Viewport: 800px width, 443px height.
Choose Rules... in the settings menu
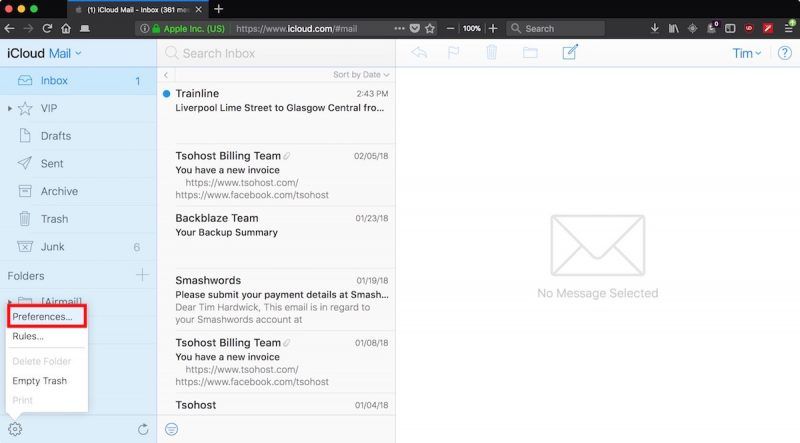point(28,337)
